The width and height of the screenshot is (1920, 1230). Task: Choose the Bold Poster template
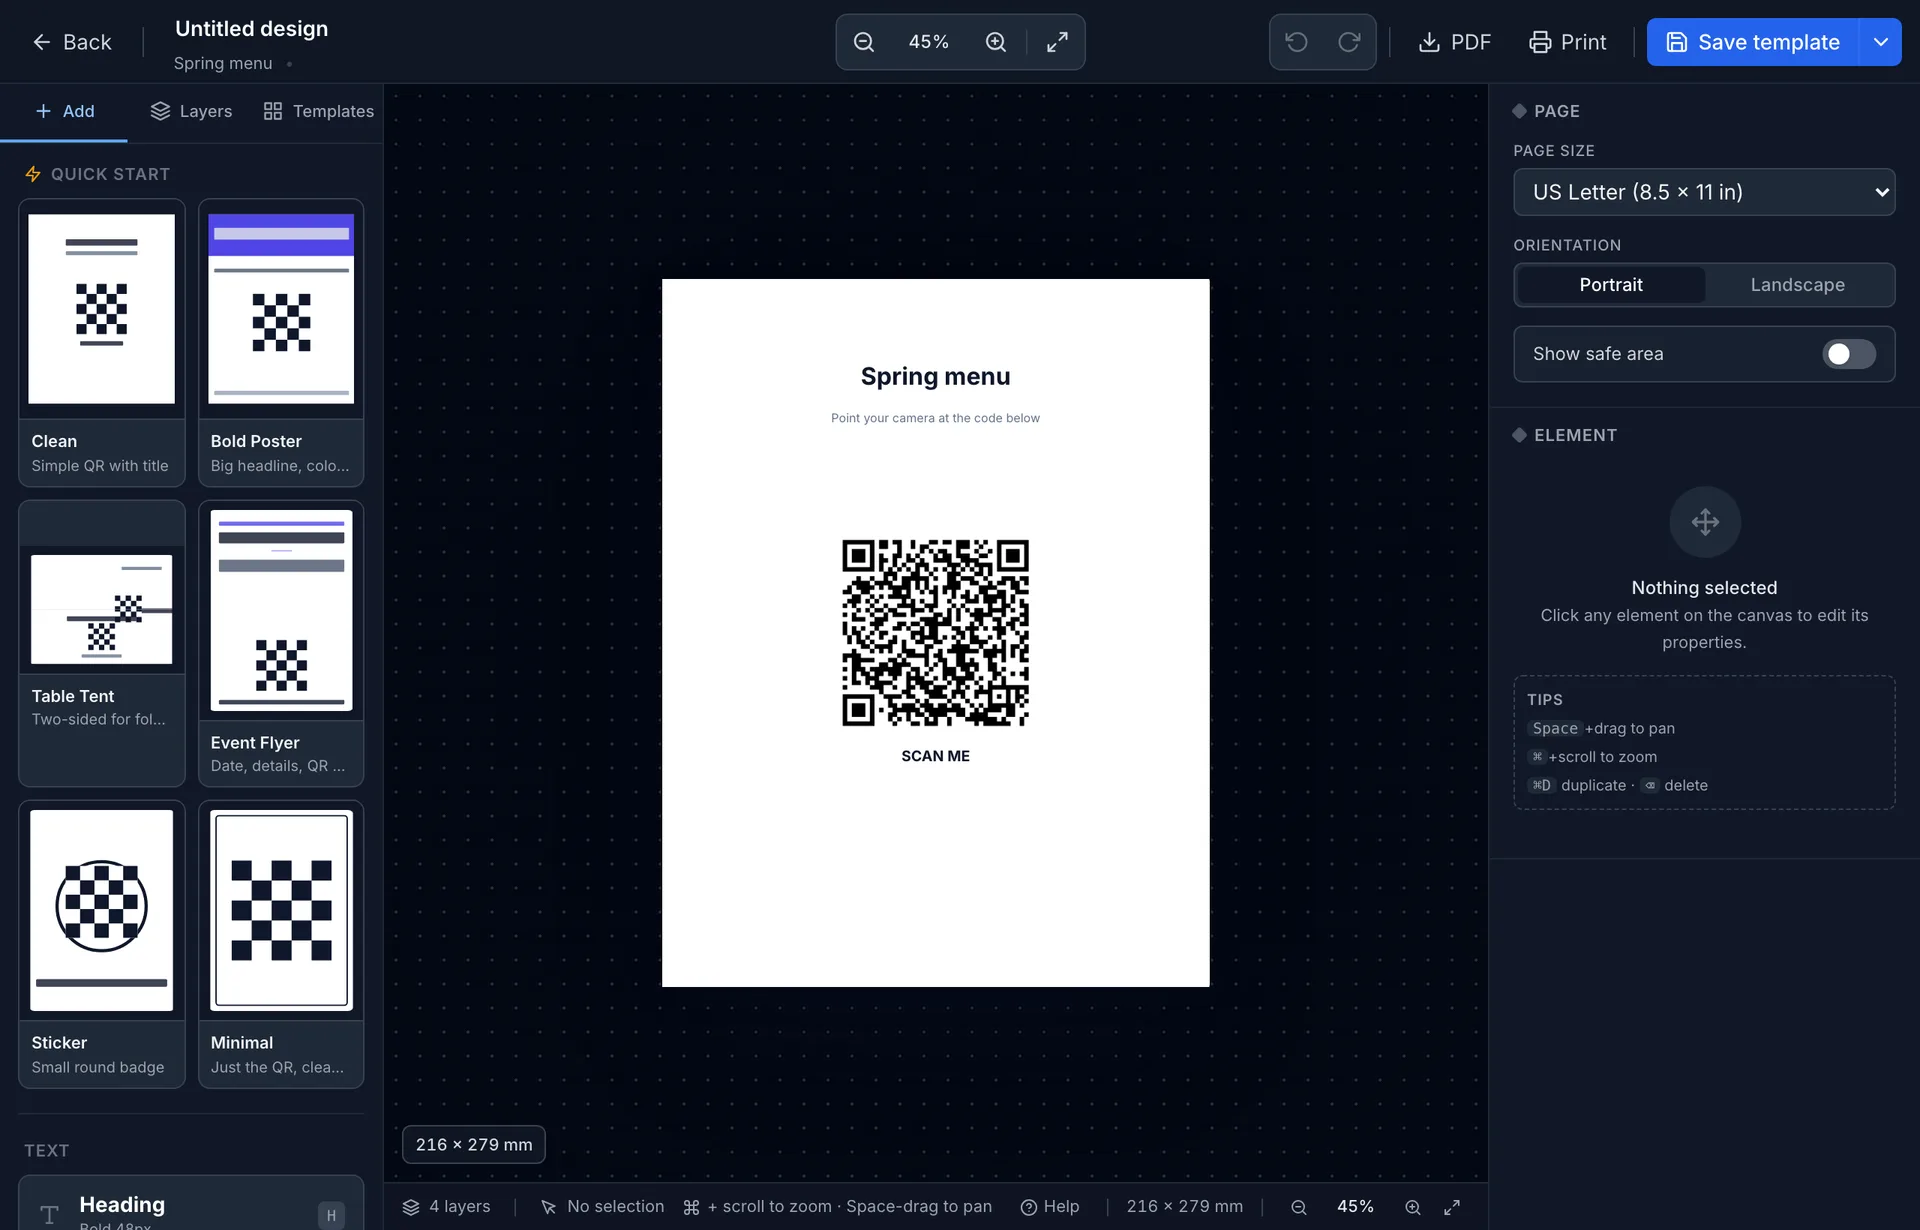281,342
